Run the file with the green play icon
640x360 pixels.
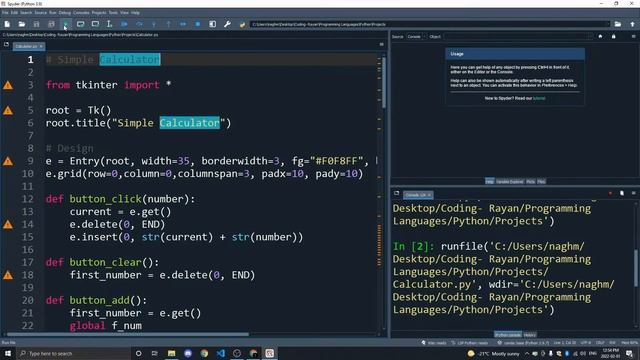65,24
